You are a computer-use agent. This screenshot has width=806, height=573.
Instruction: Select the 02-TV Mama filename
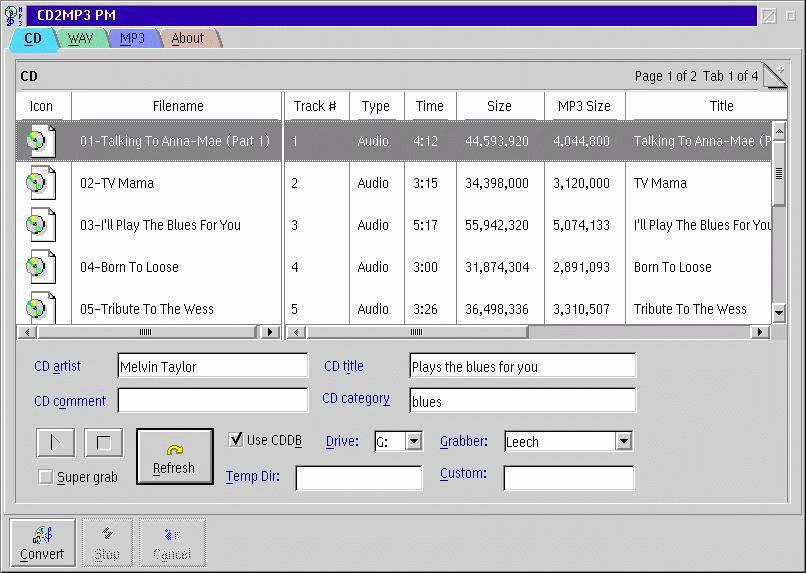(x=117, y=183)
